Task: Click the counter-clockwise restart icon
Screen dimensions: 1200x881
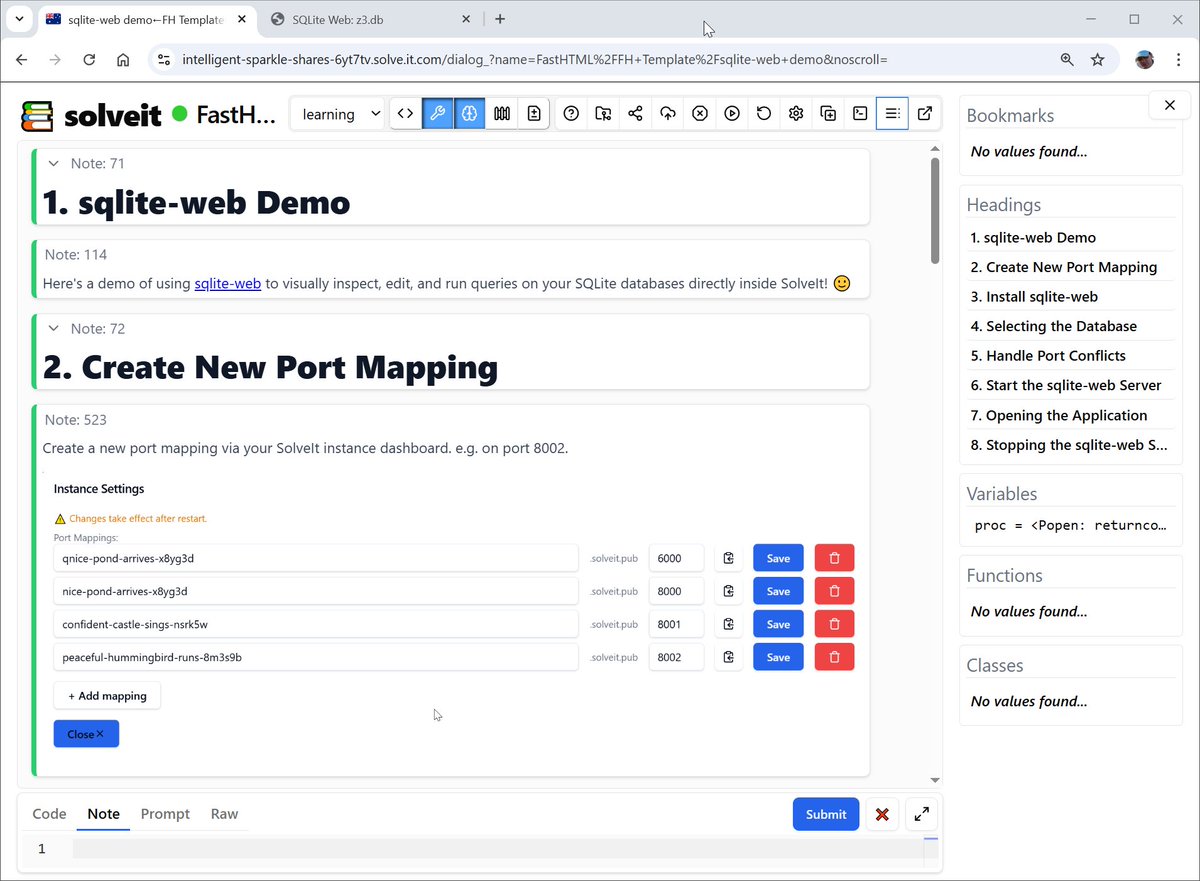Action: [x=764, y=114]
